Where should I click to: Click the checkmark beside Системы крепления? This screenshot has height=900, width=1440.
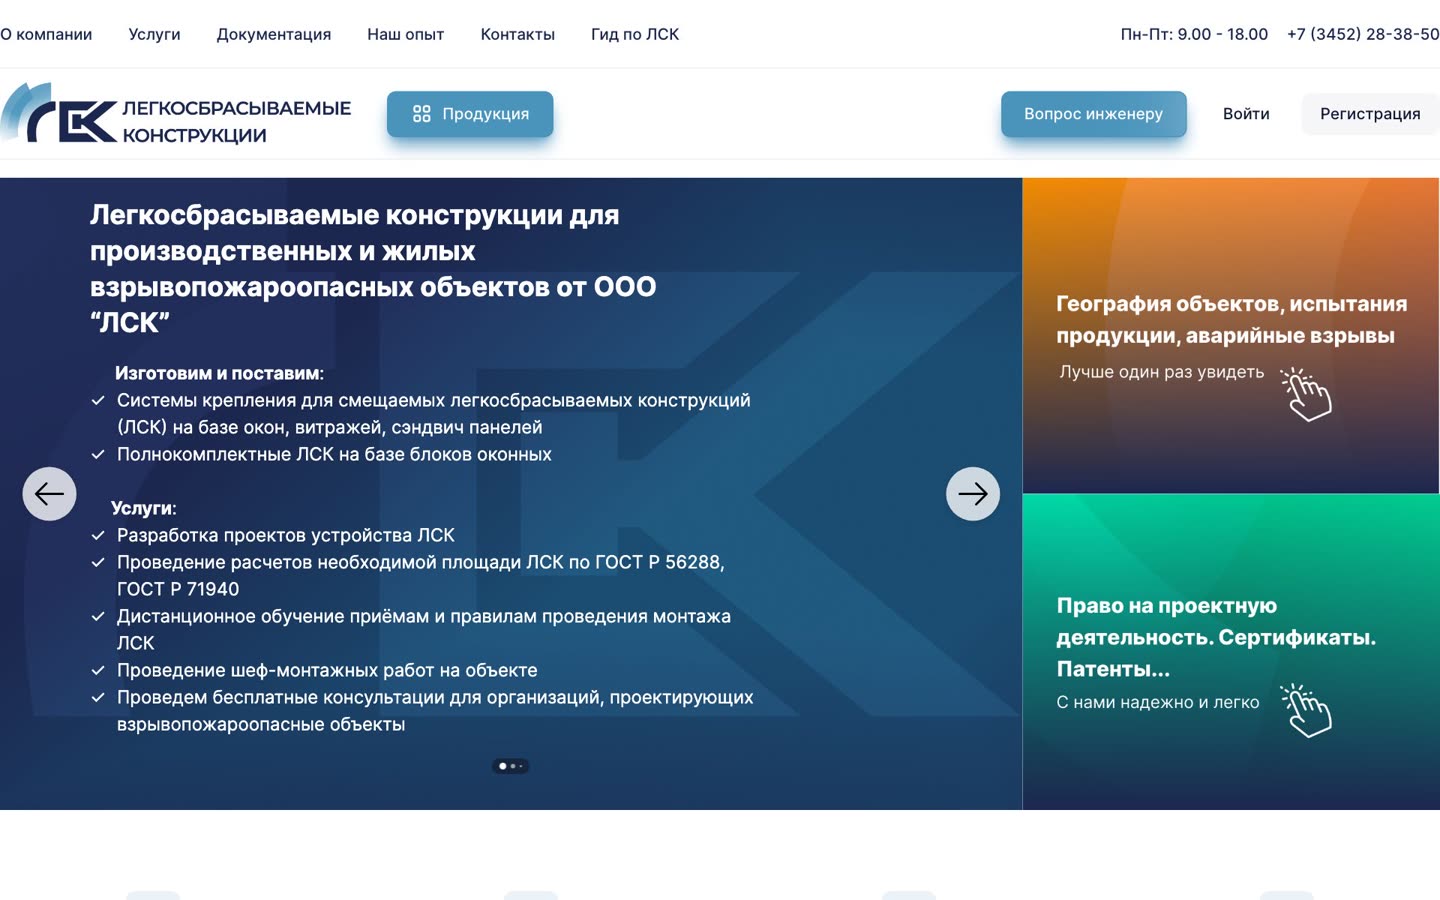tap(98, 401)
